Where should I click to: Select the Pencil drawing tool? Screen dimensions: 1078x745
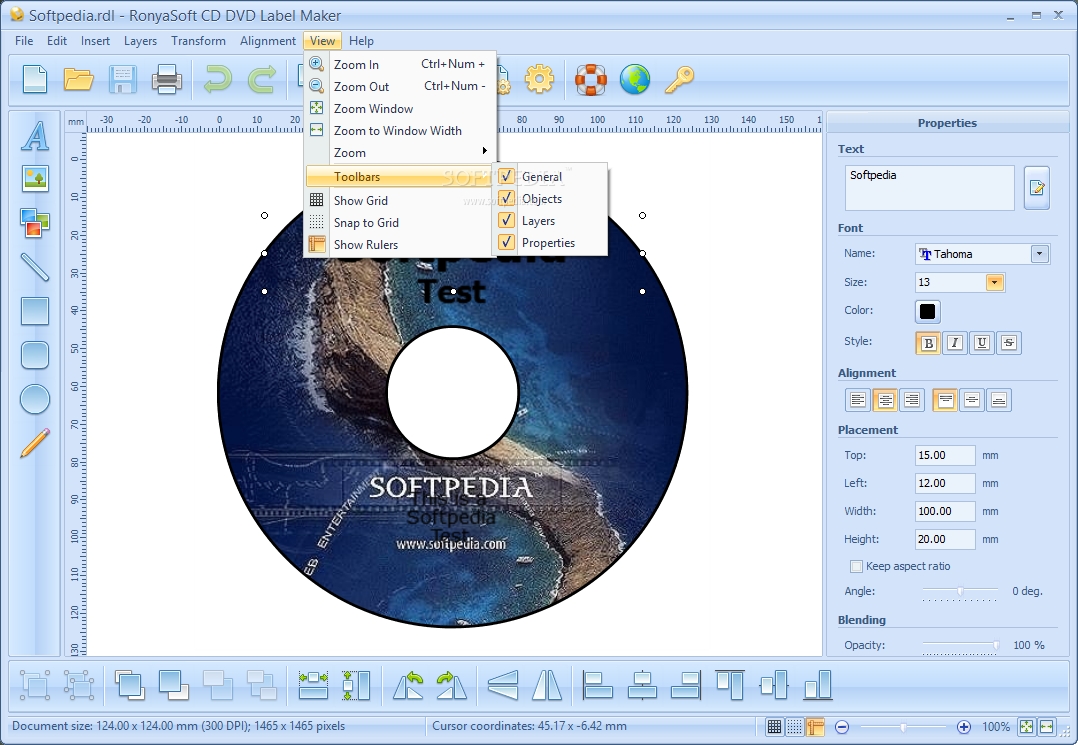pos(34,443)
